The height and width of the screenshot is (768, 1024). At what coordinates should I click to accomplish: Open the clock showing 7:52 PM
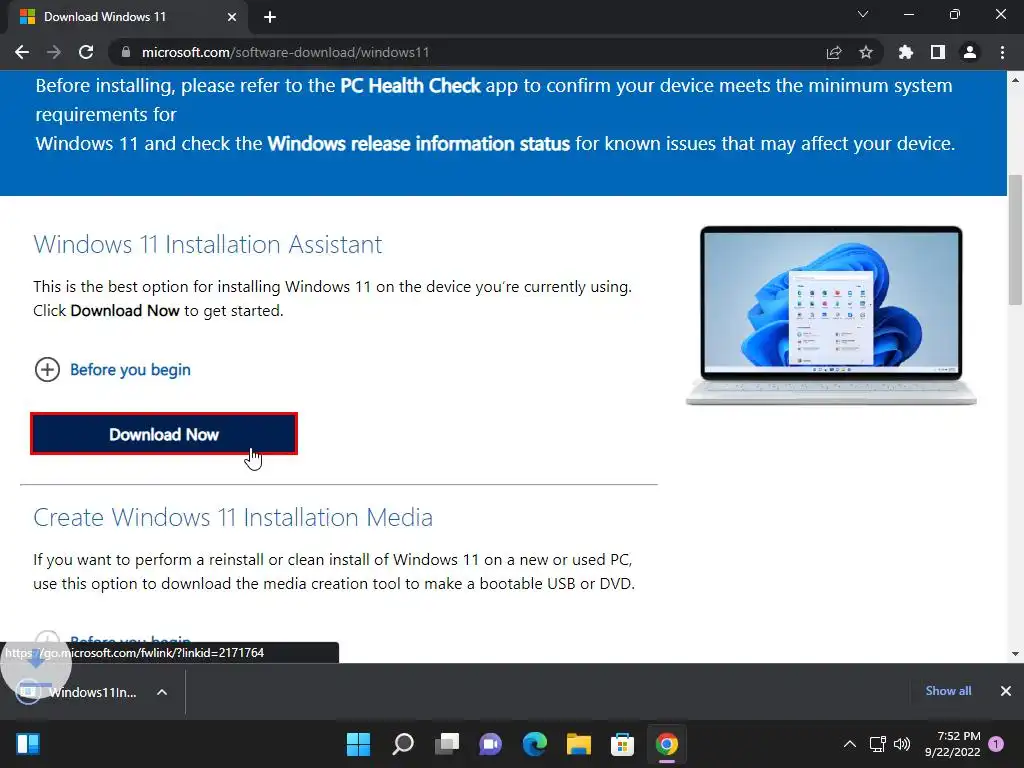point(953,744)
